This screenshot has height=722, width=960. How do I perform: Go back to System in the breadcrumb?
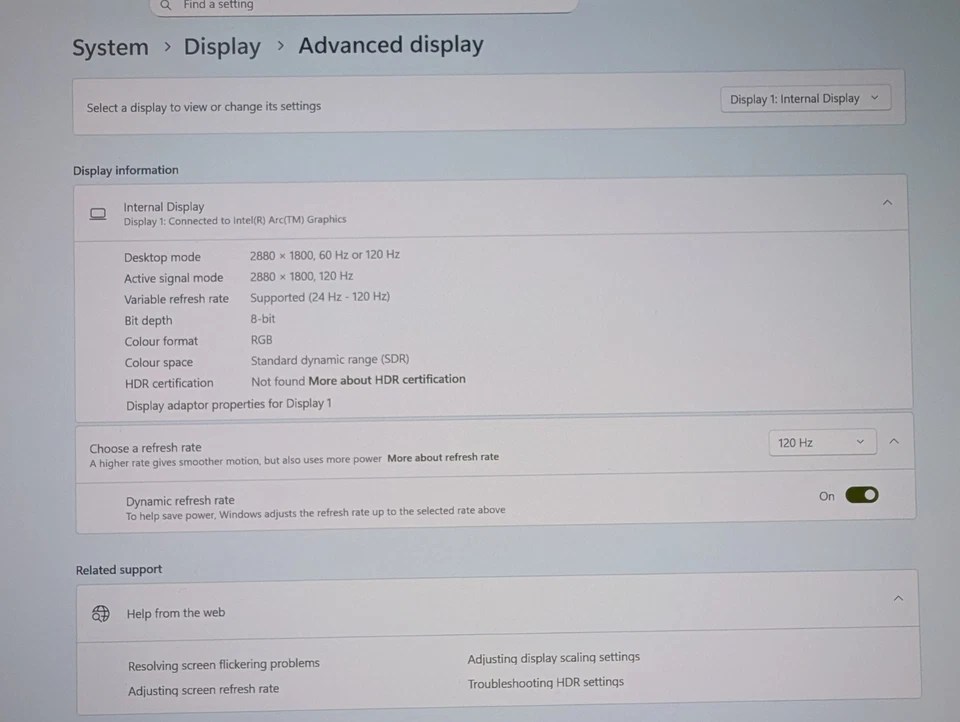tap(110, 47)
